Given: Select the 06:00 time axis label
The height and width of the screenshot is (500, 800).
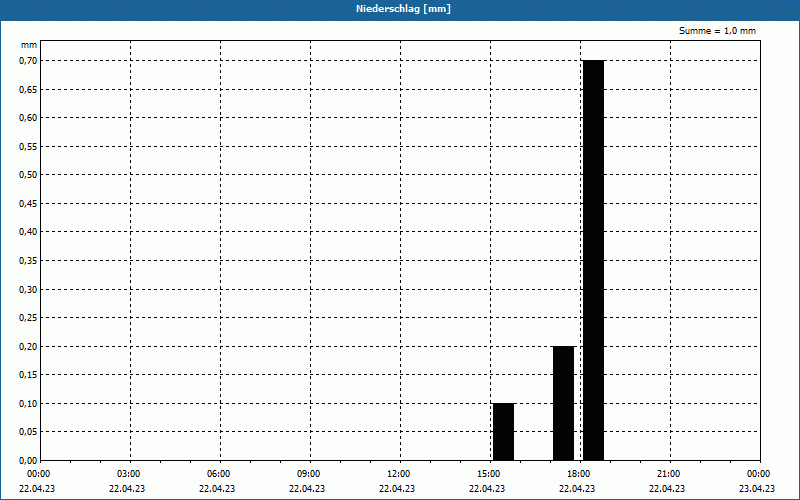Looking at the screenshot, I should point(219,474).
